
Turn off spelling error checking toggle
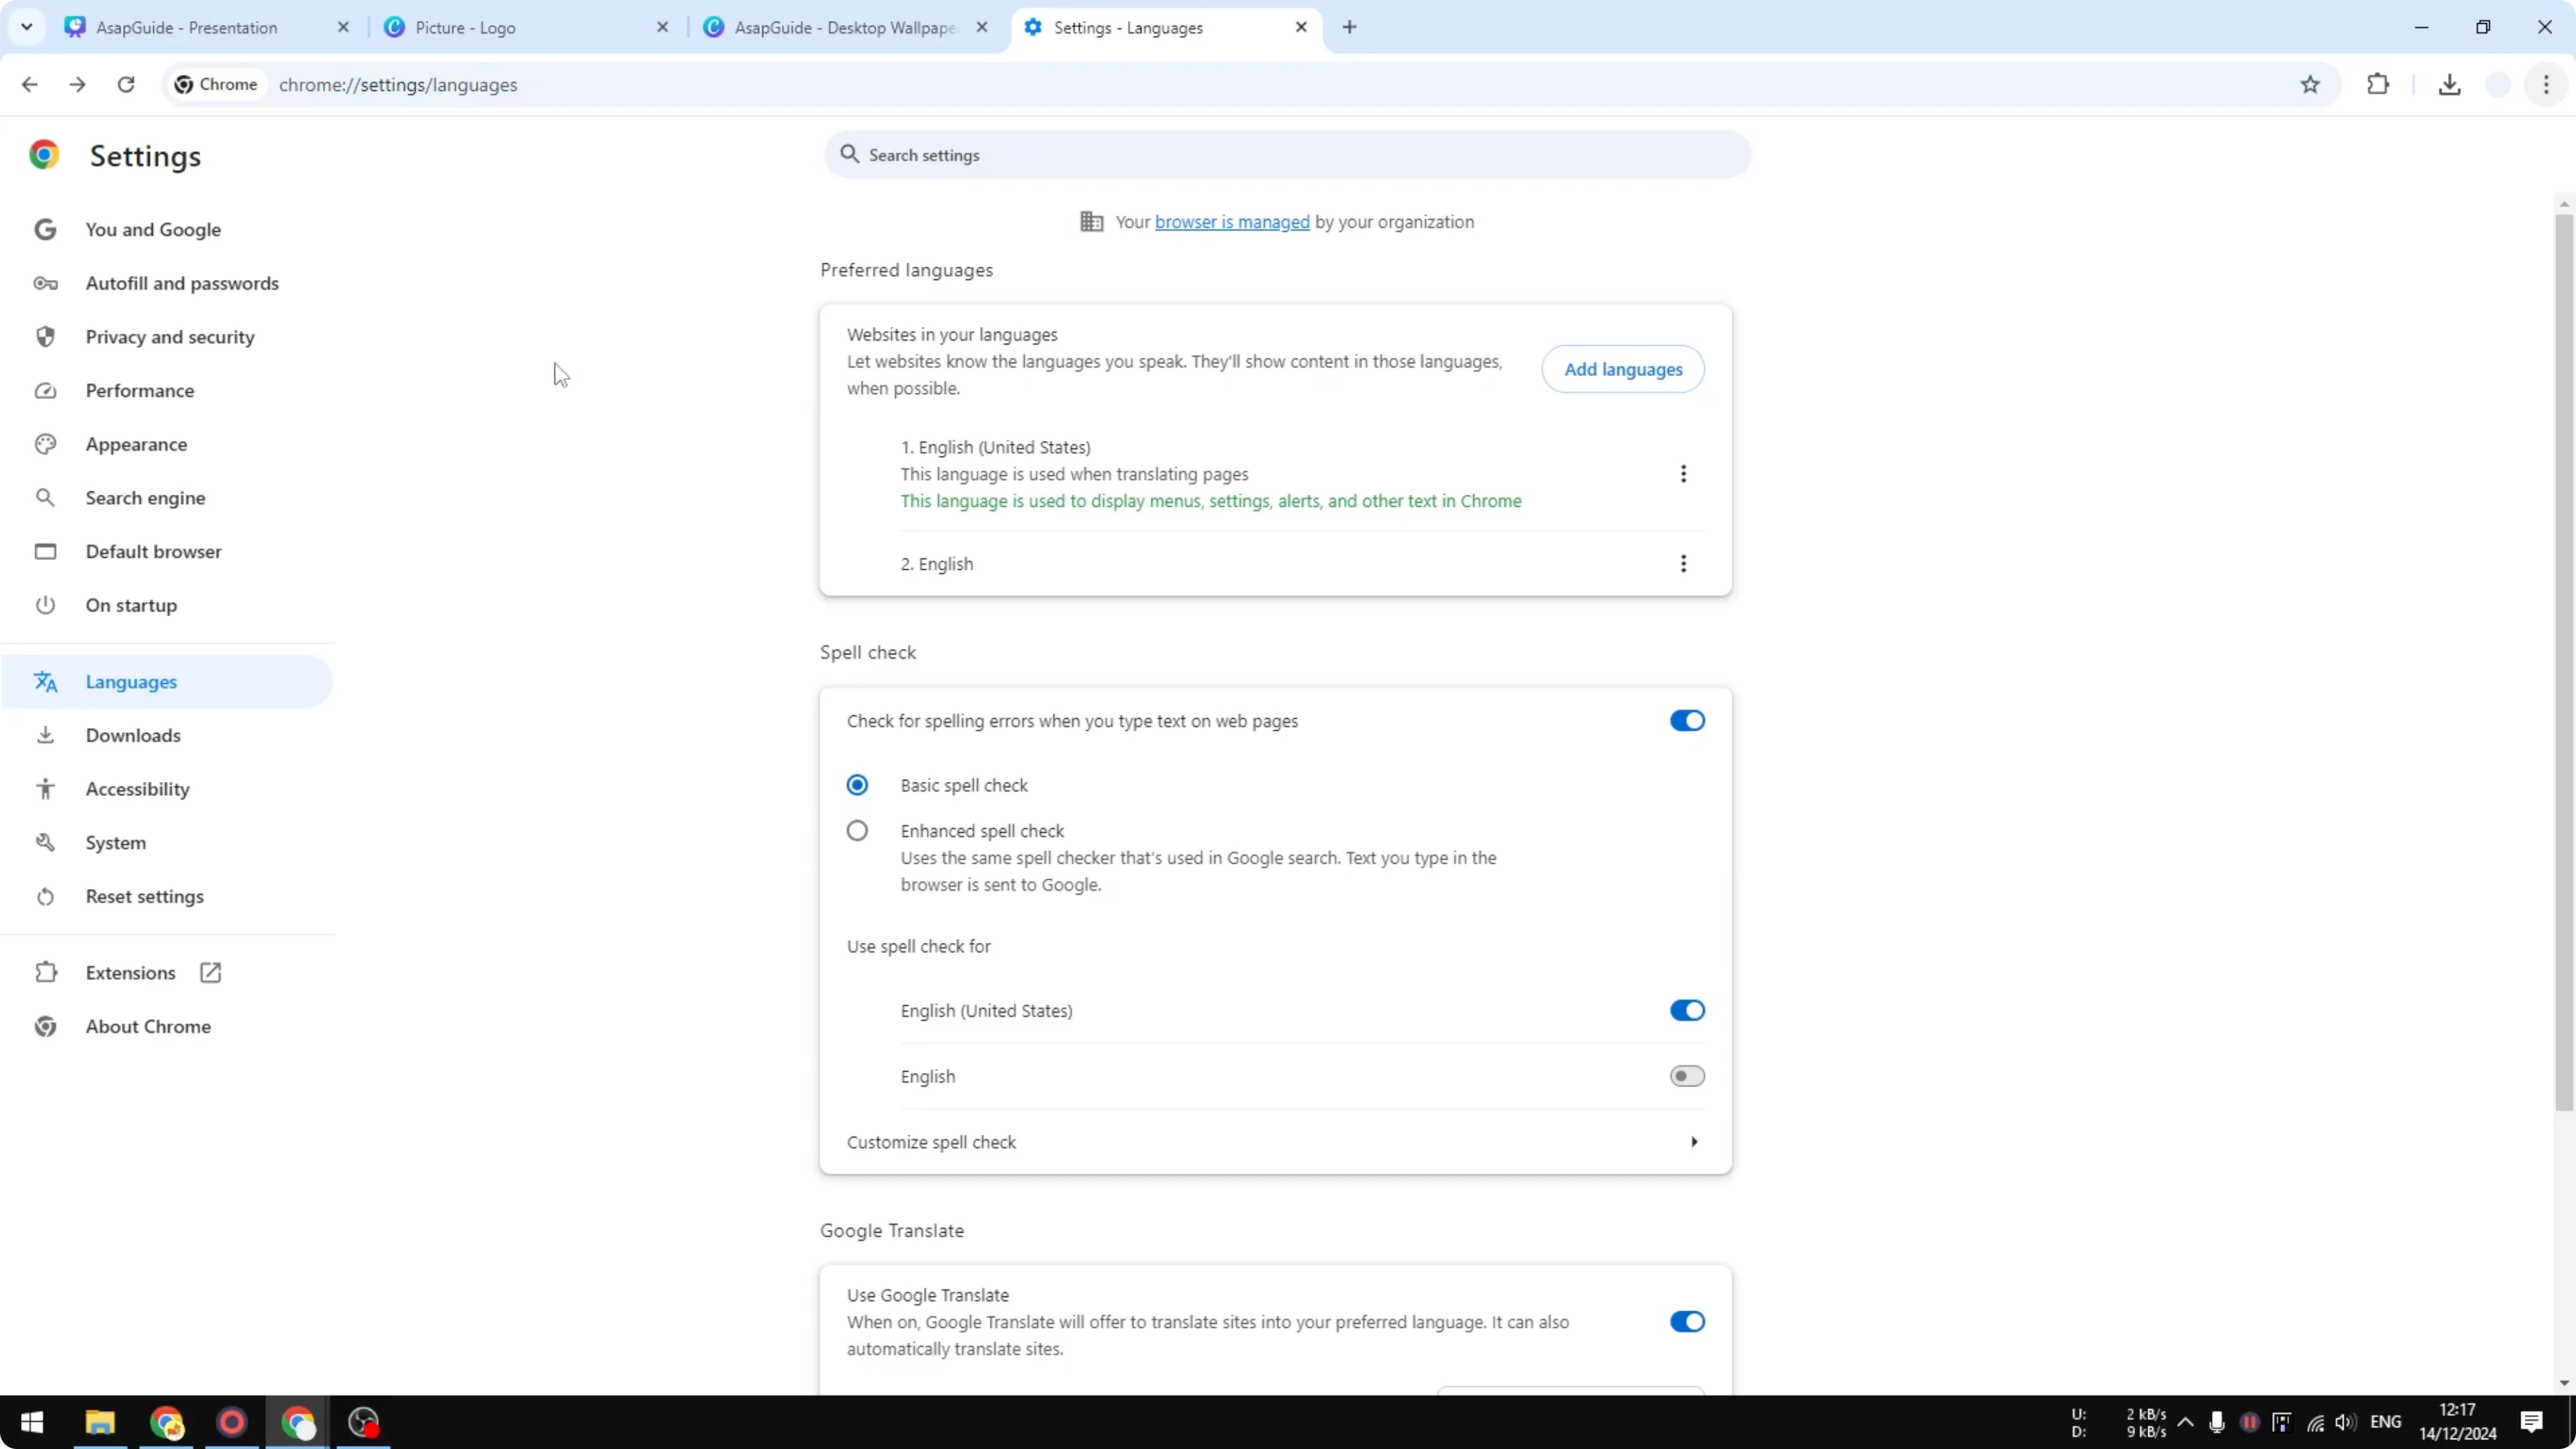click(x=1686, y=721)
